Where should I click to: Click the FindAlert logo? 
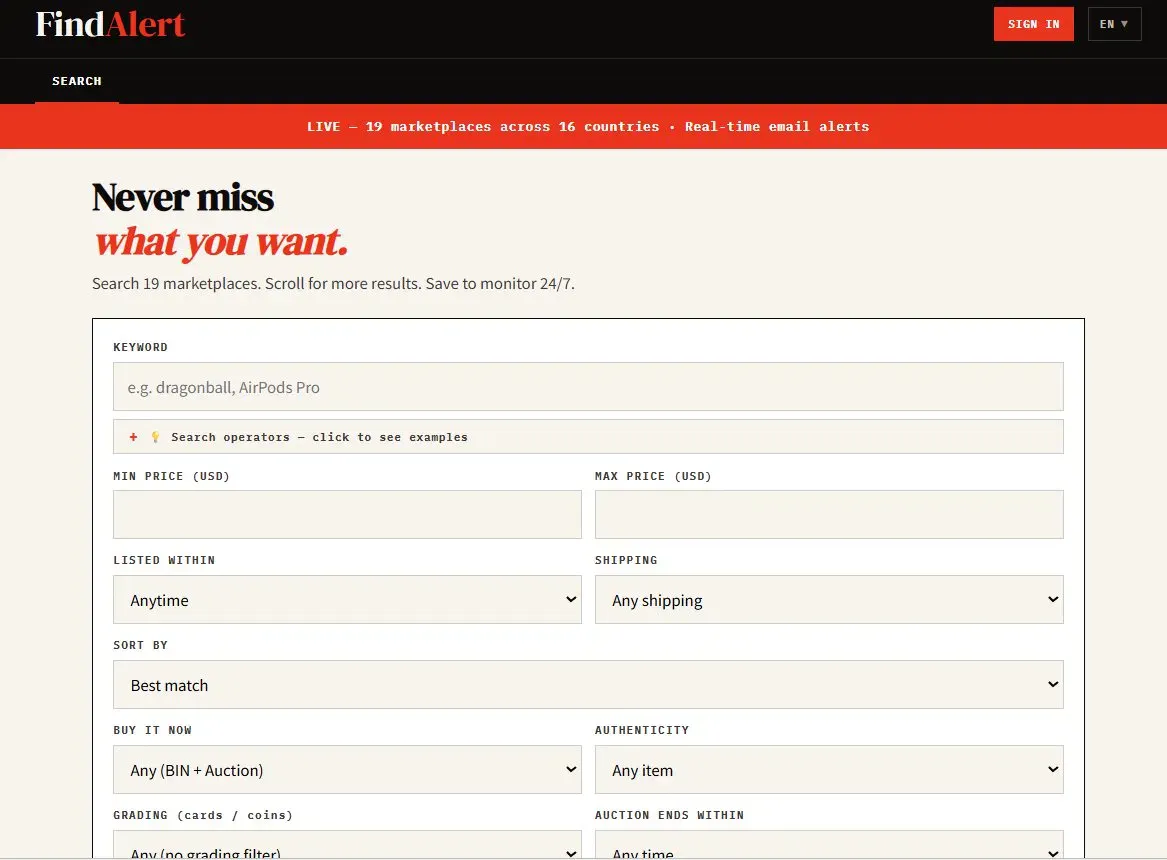point(110,25)
